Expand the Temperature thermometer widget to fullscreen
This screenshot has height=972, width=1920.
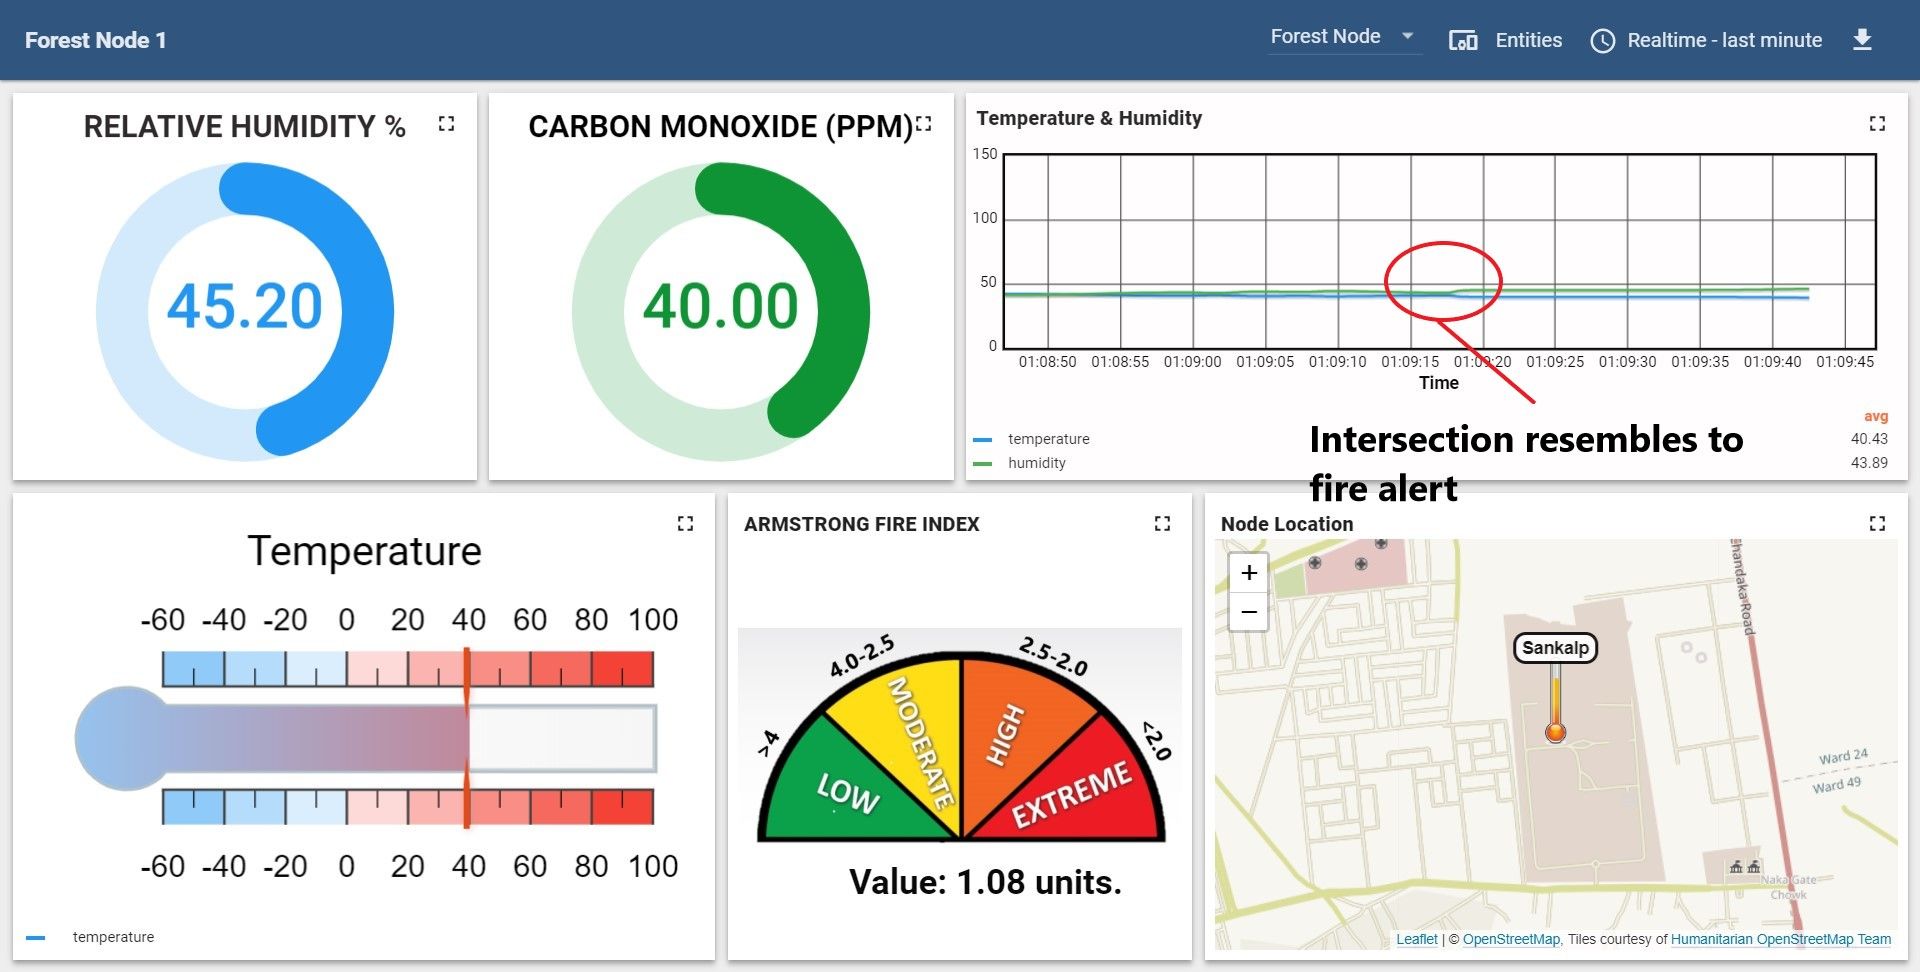[686, 523]
